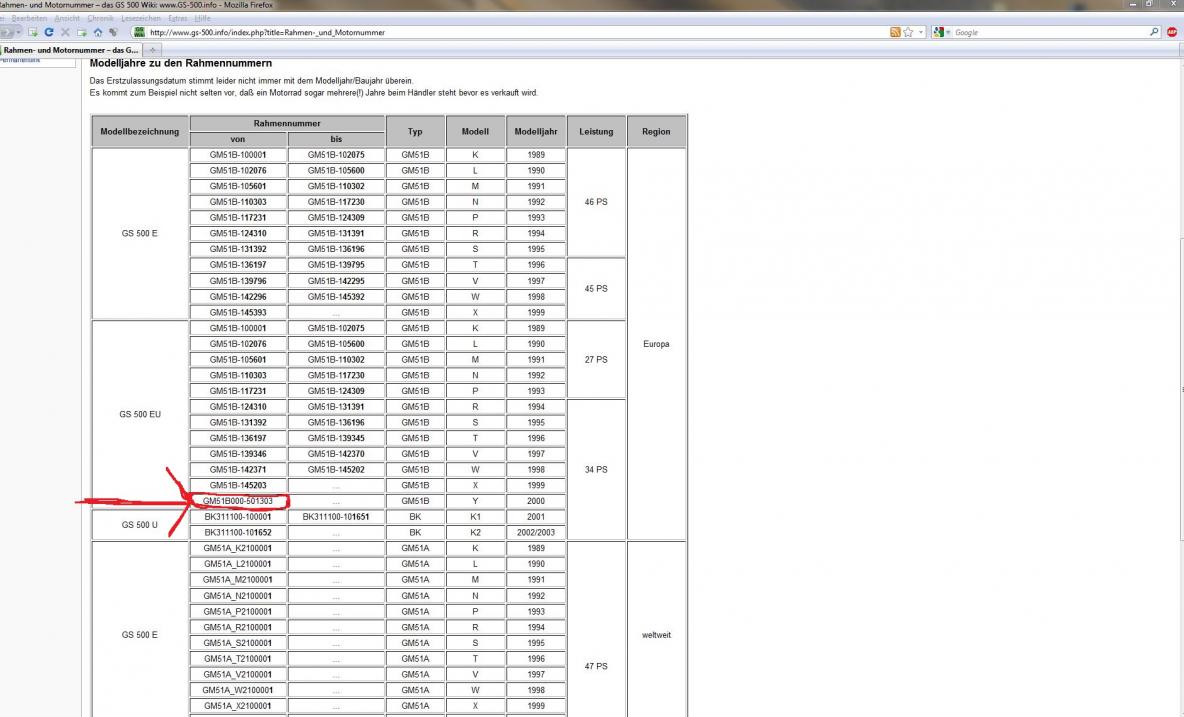Click into the address bar URL
Image resolution: width=1184 pixels, height=717 pixels.
click(500, 32)
